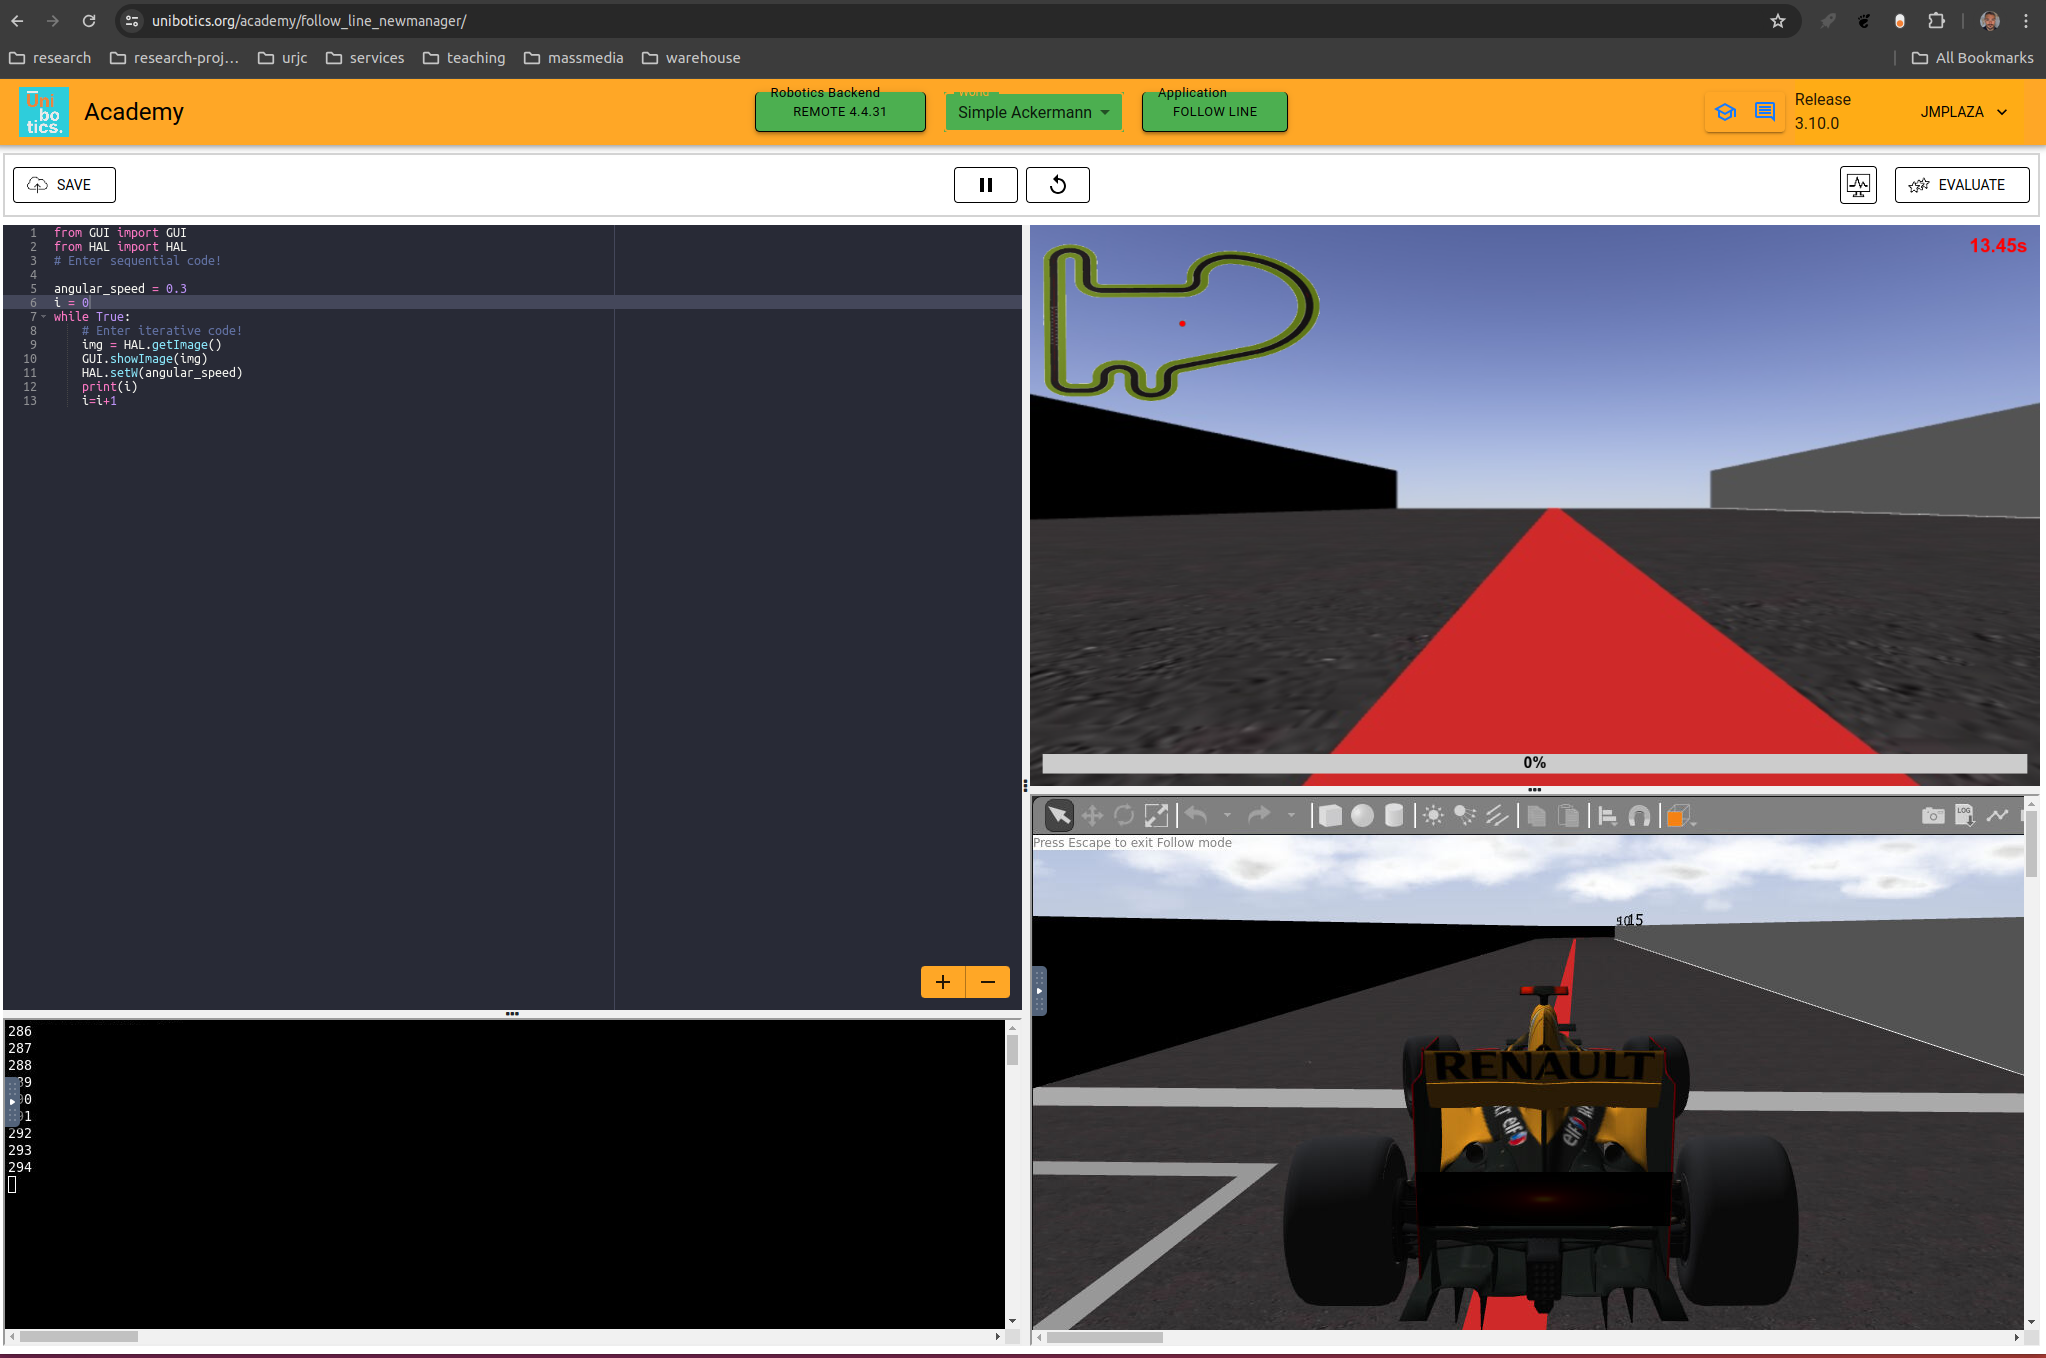Click the Unibotics logo
This screenshot has height=1358, width=2046.
coord(44,112)
